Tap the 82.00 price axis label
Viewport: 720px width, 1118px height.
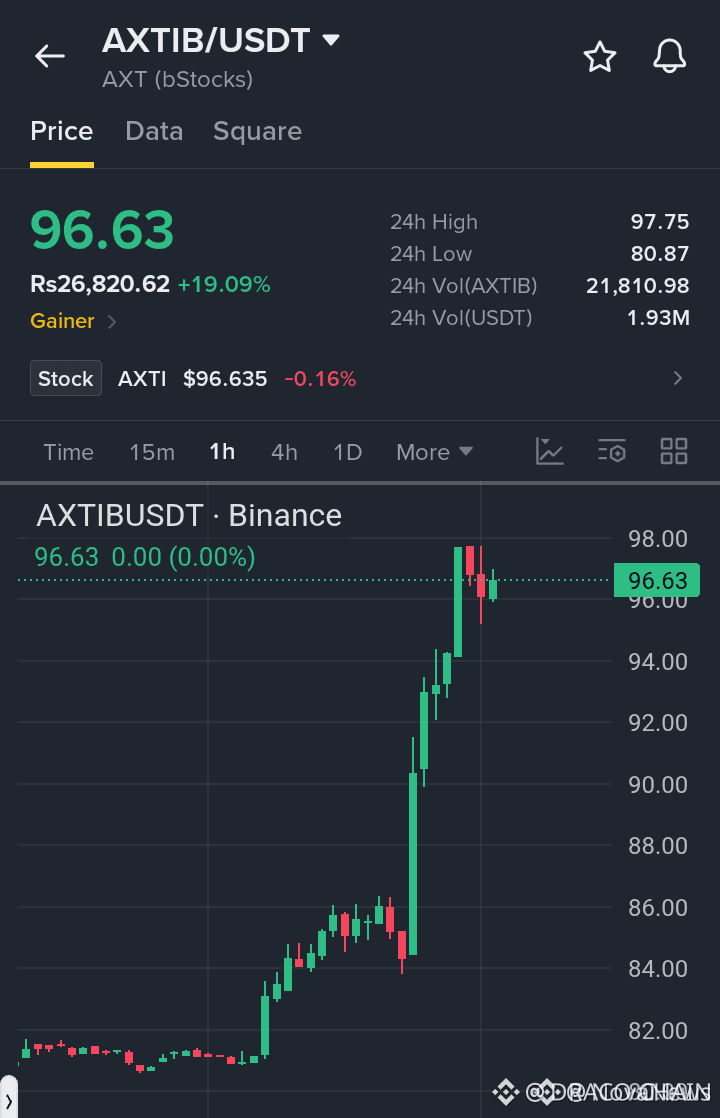(657, 1031)
